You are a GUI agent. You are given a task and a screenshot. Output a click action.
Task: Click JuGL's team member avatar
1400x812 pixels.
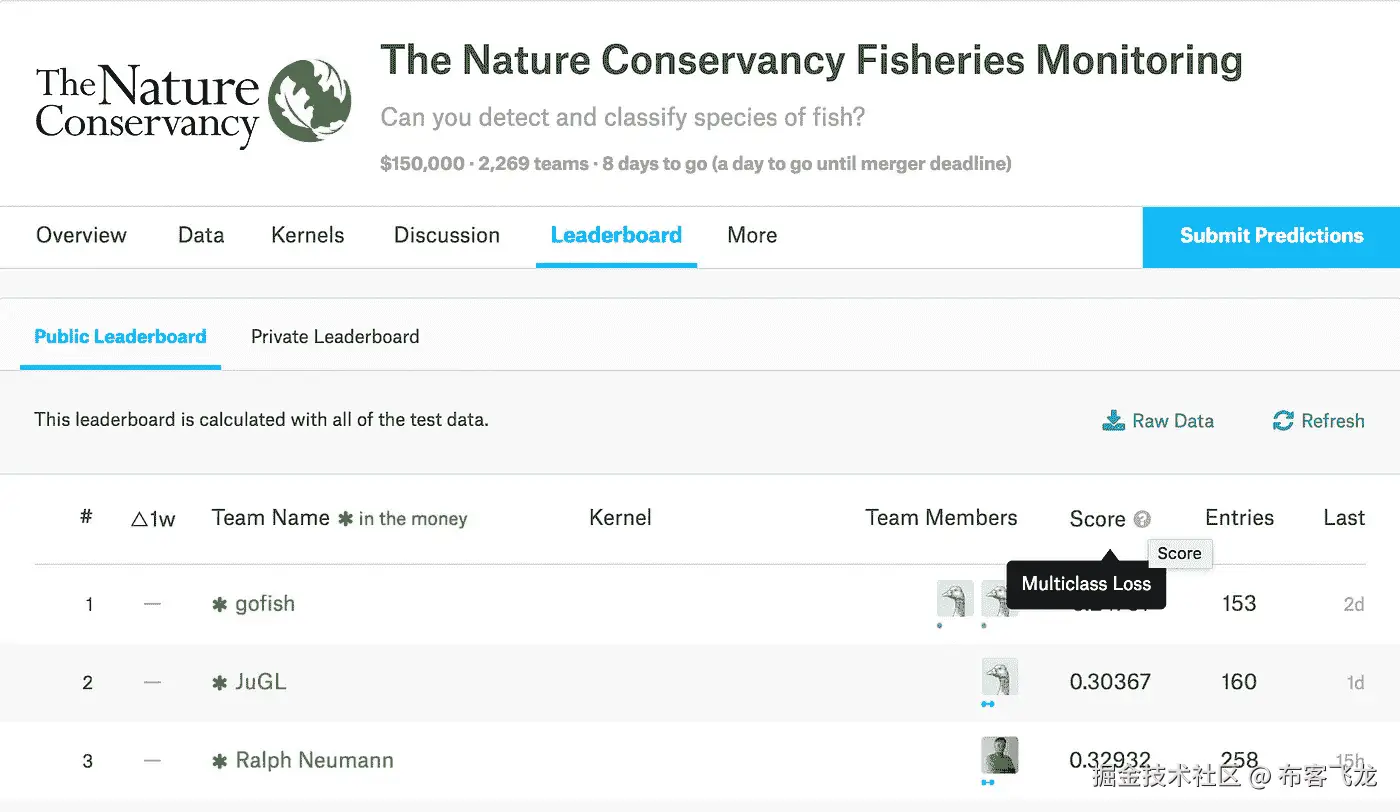pos(999,677)
